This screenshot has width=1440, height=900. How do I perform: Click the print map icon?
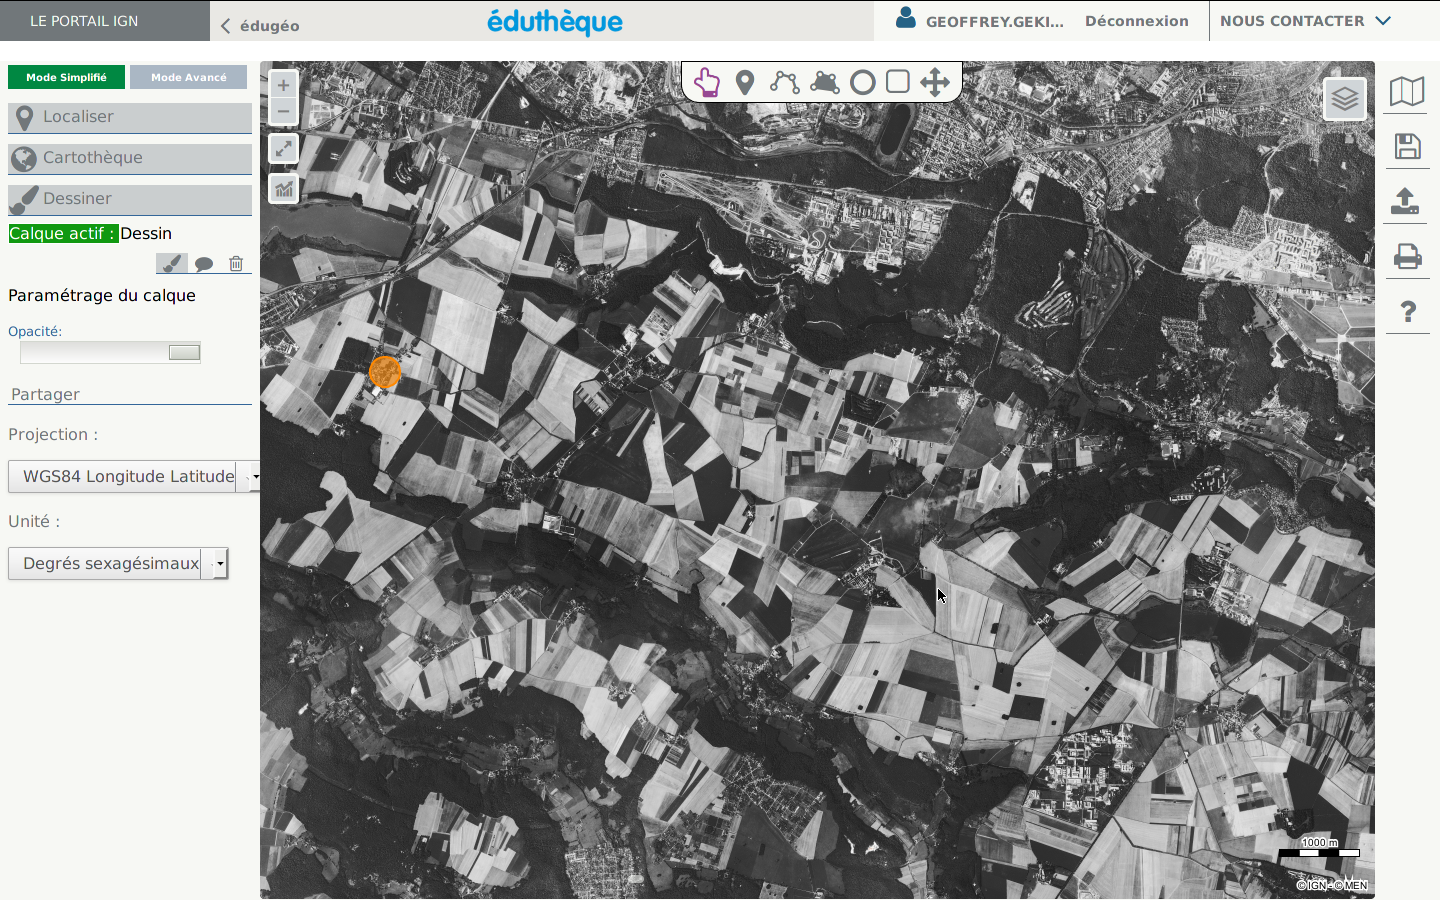[x=1407, y=257]
